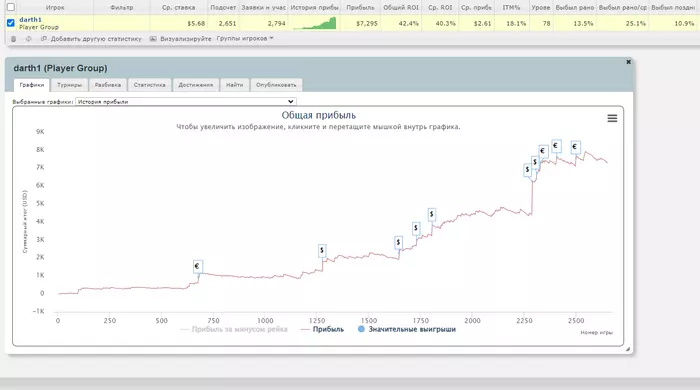The width and height of the screenshot is (700, 390).
Task: Sort by the 'Ср. ставка' column header
Action: [x=179, y=8]
